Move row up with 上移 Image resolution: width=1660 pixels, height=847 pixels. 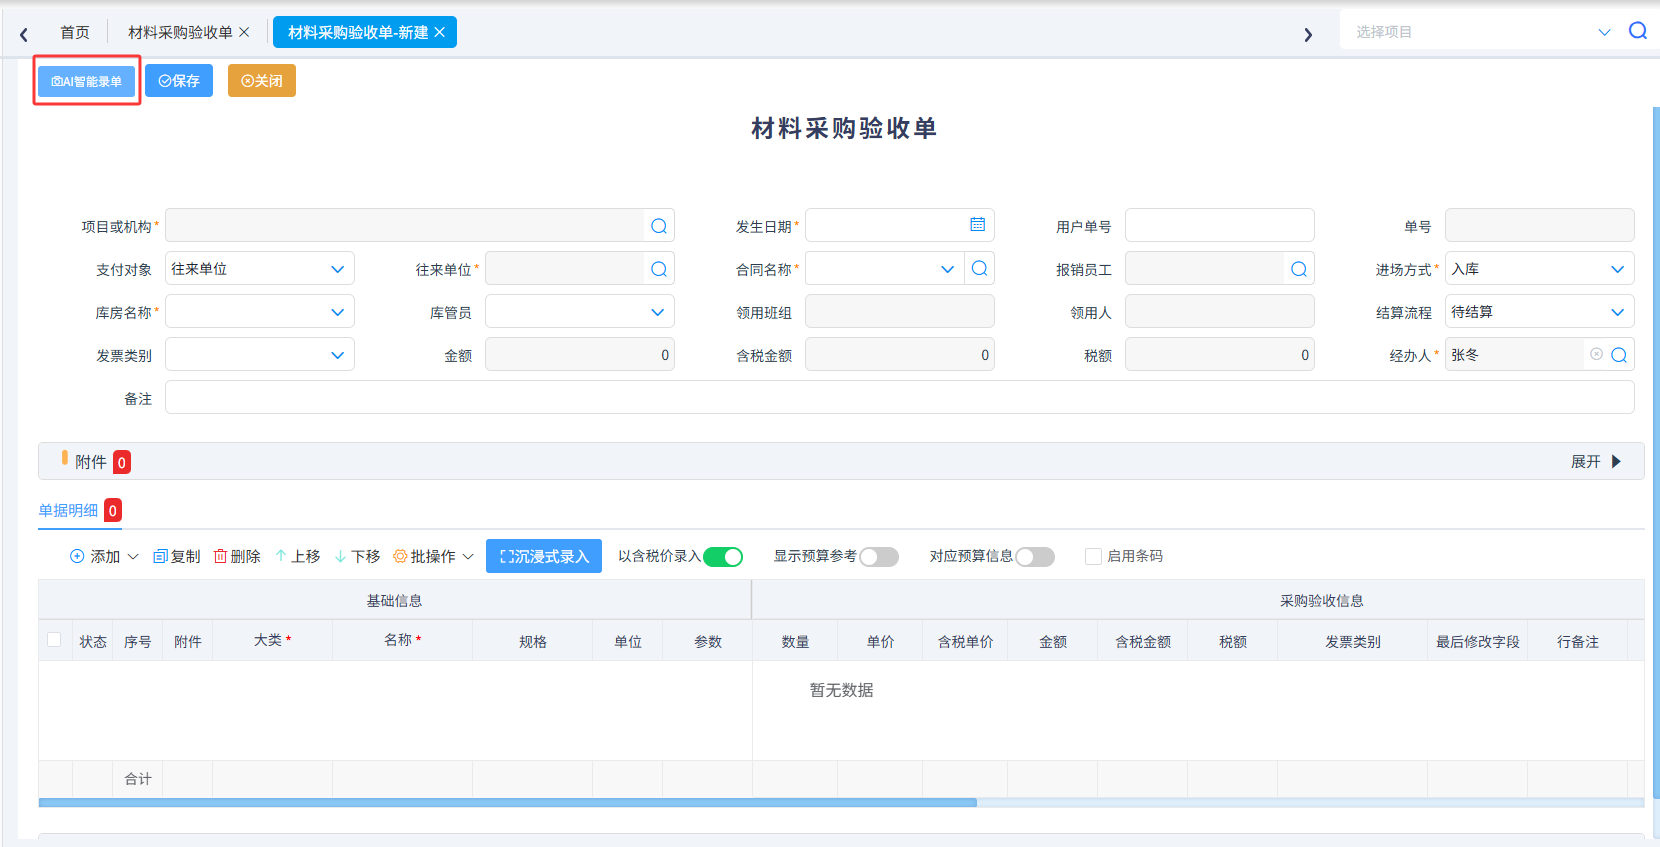(297, 556)
